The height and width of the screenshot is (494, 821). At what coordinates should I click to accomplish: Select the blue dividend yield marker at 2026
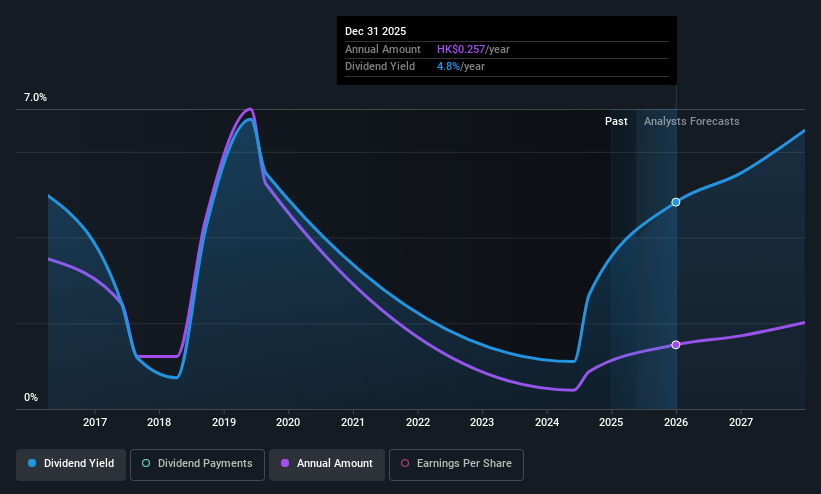(x=676, y=202)
